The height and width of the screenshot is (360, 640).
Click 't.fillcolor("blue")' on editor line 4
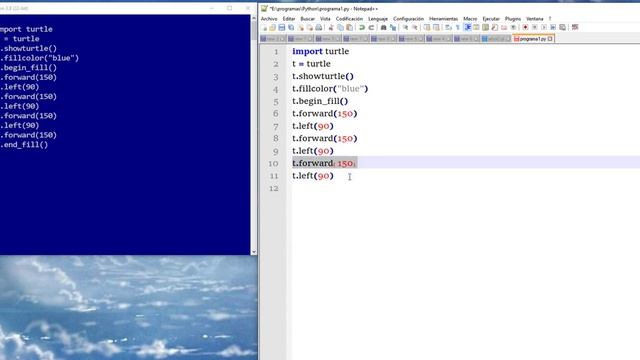click(330, 89)
